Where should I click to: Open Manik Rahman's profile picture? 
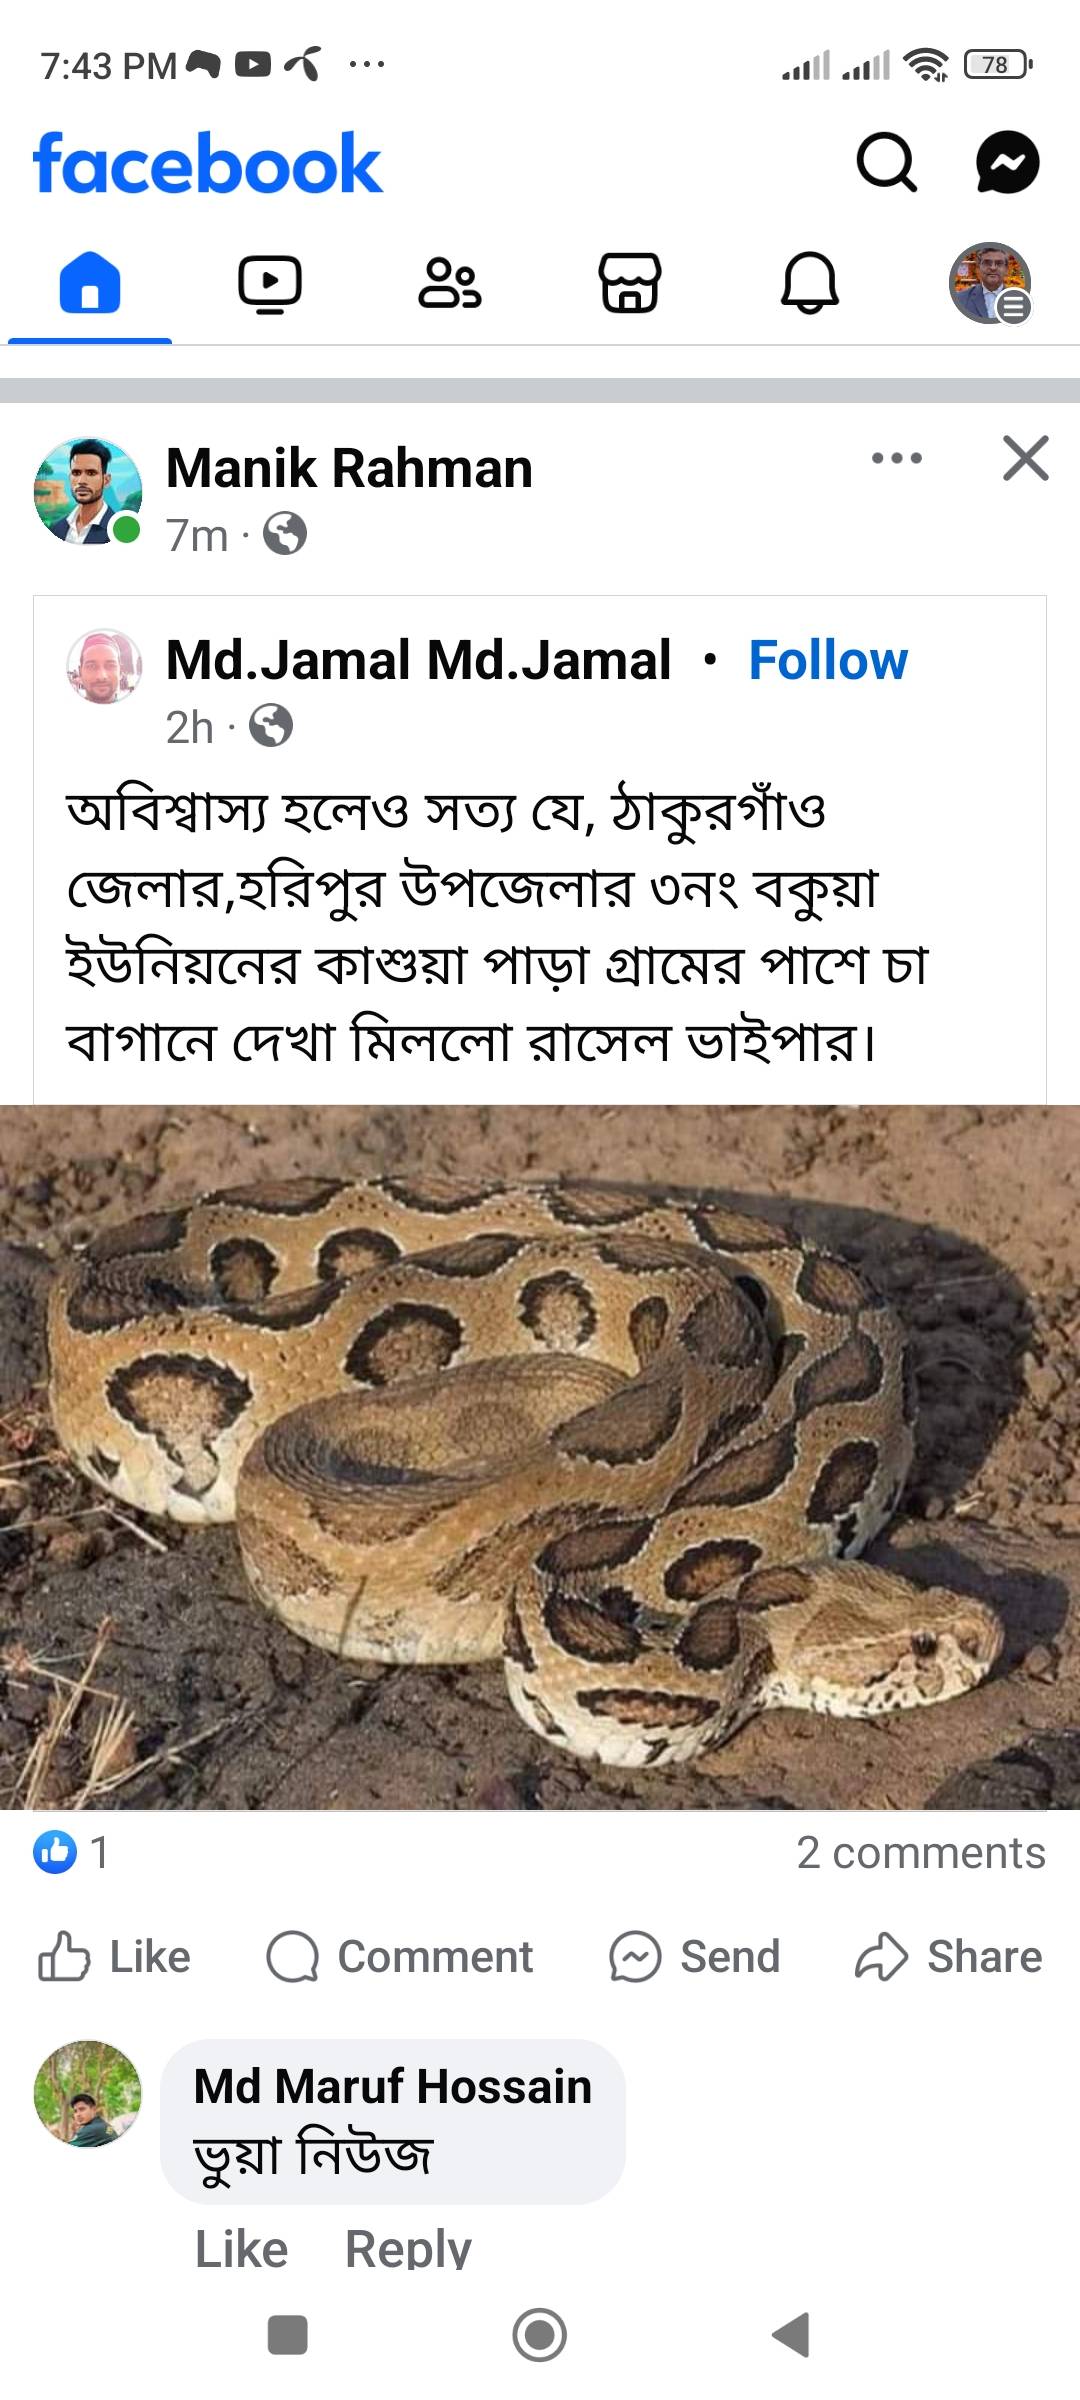[x=88, y=491]
